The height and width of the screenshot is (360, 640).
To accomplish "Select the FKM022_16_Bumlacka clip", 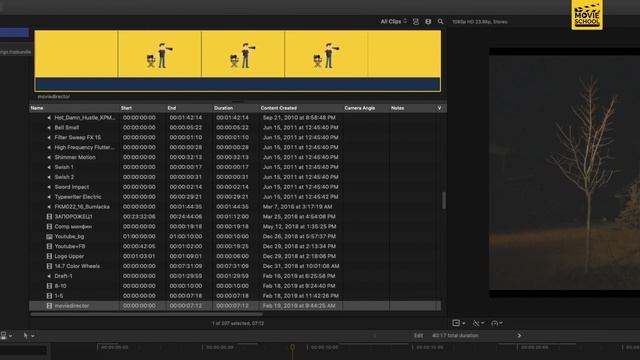I will [x=235, y=207].
